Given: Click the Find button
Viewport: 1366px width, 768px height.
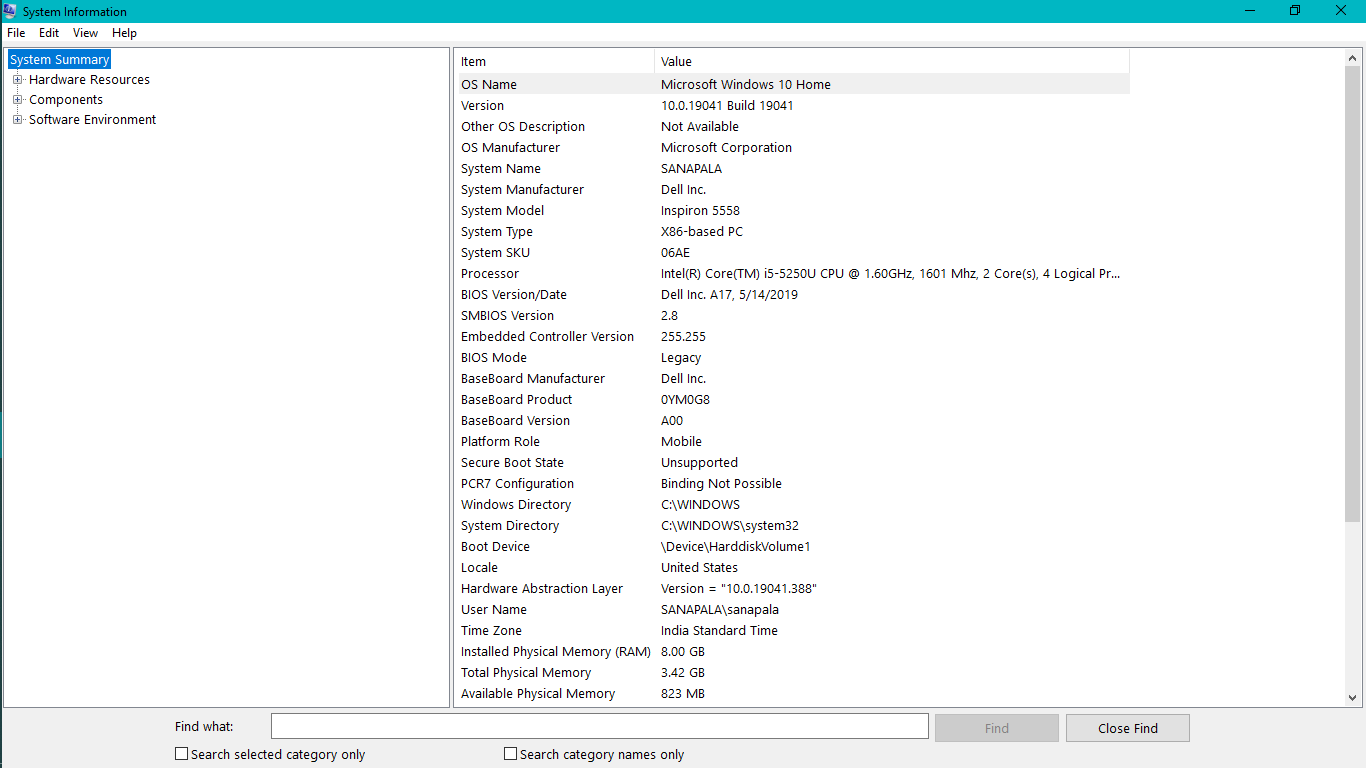Looking at the screenshot, I should 997,728.
